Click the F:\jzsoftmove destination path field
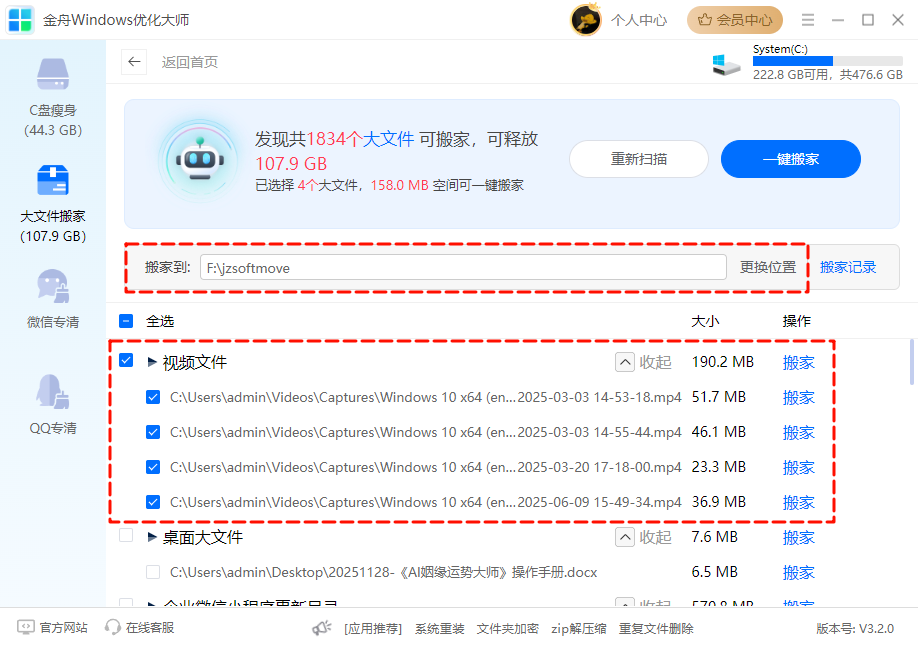Screen dimensions: 918x647 point(465,267)
